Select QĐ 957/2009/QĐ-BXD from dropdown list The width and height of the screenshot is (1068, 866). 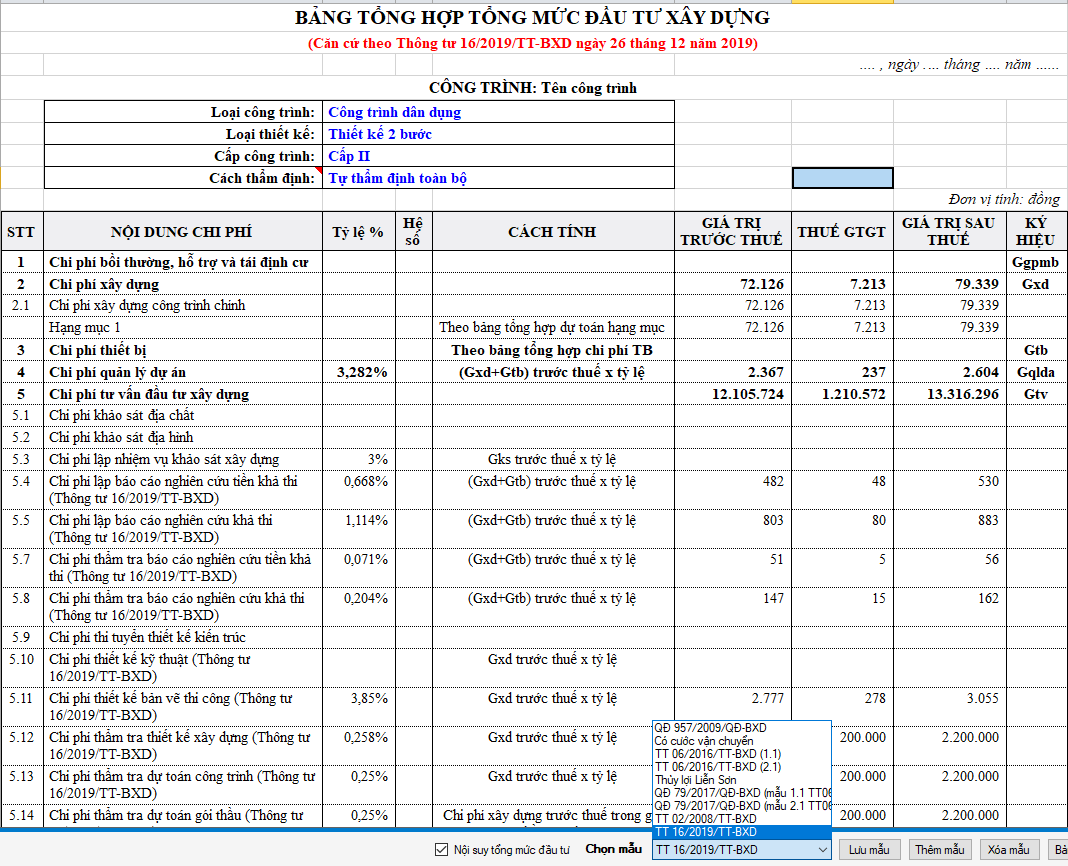tap(742, 728)
